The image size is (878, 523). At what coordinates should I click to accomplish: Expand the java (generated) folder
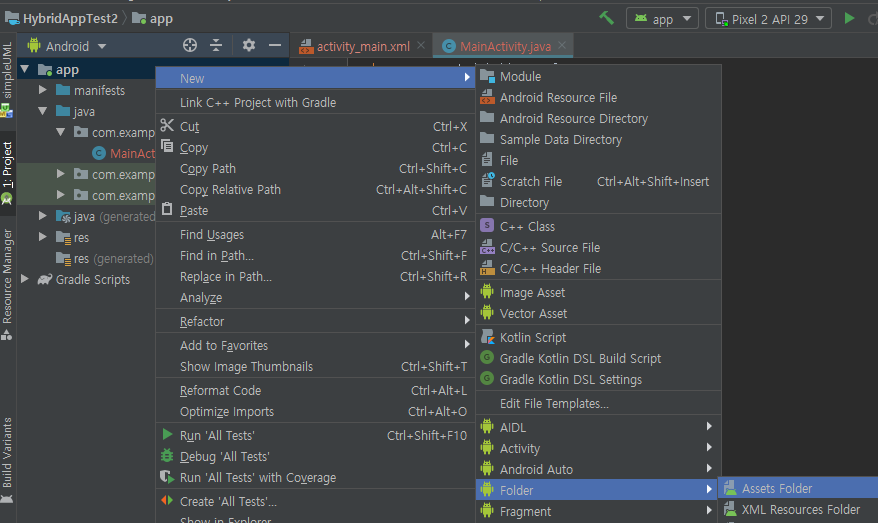[x=43, y=216]
